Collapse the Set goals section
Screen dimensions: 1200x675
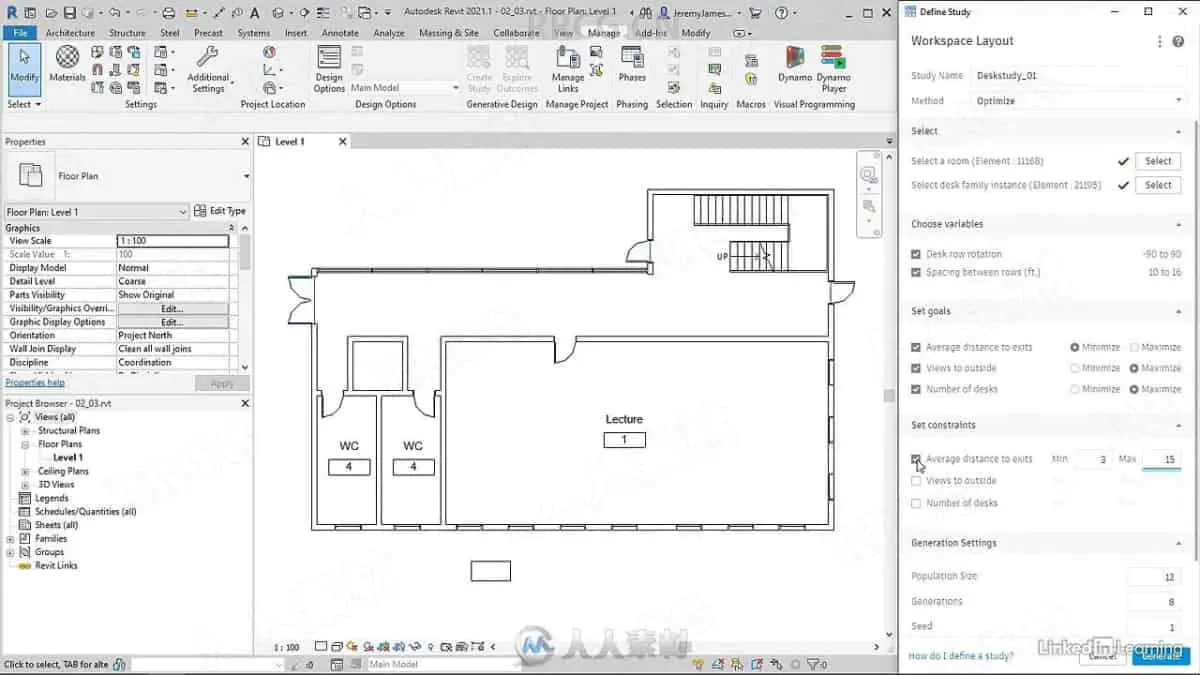click(x=1179, y=311)
